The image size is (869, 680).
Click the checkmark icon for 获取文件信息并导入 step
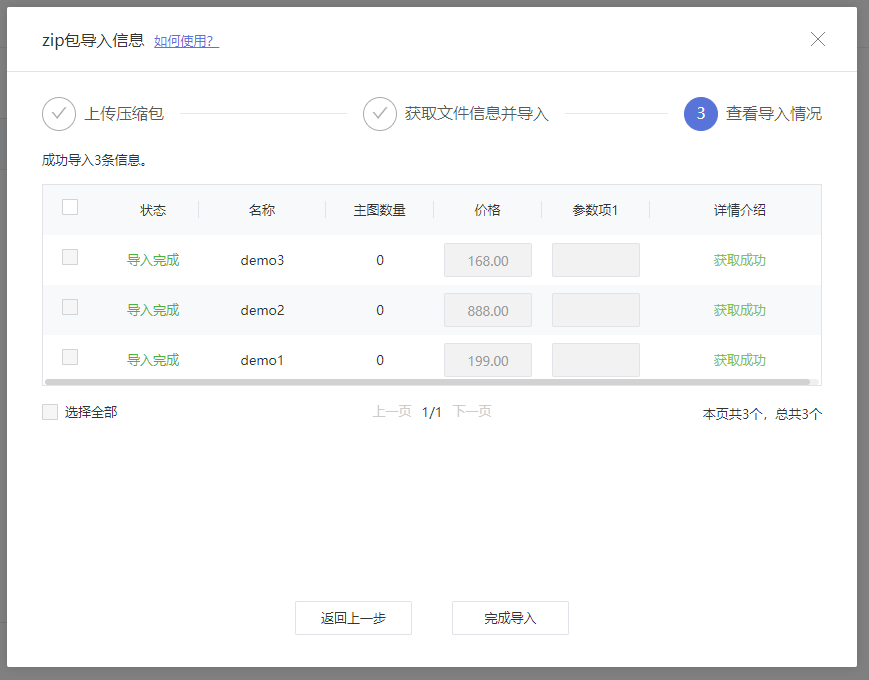point(379,114)
